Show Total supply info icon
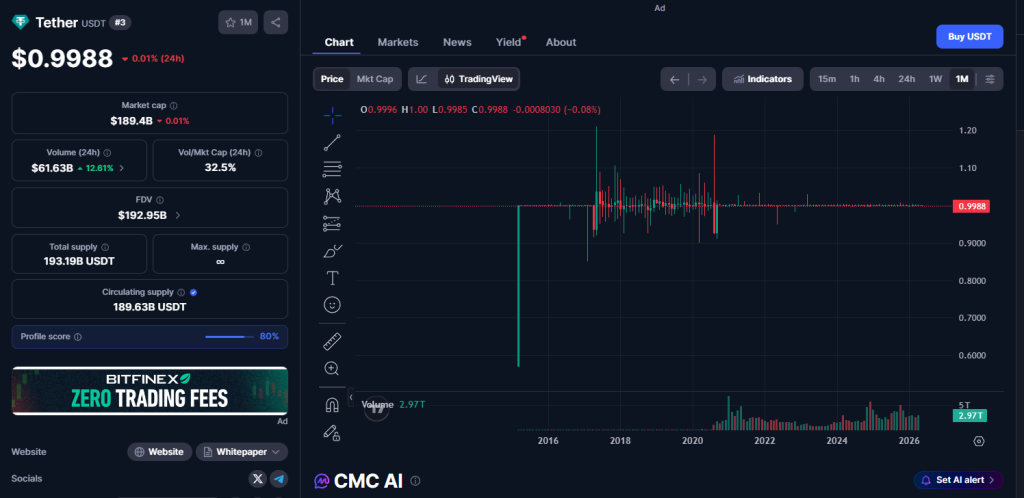Image resolution: width=1024 pixels, height=498 pixels. pos(105,247)
